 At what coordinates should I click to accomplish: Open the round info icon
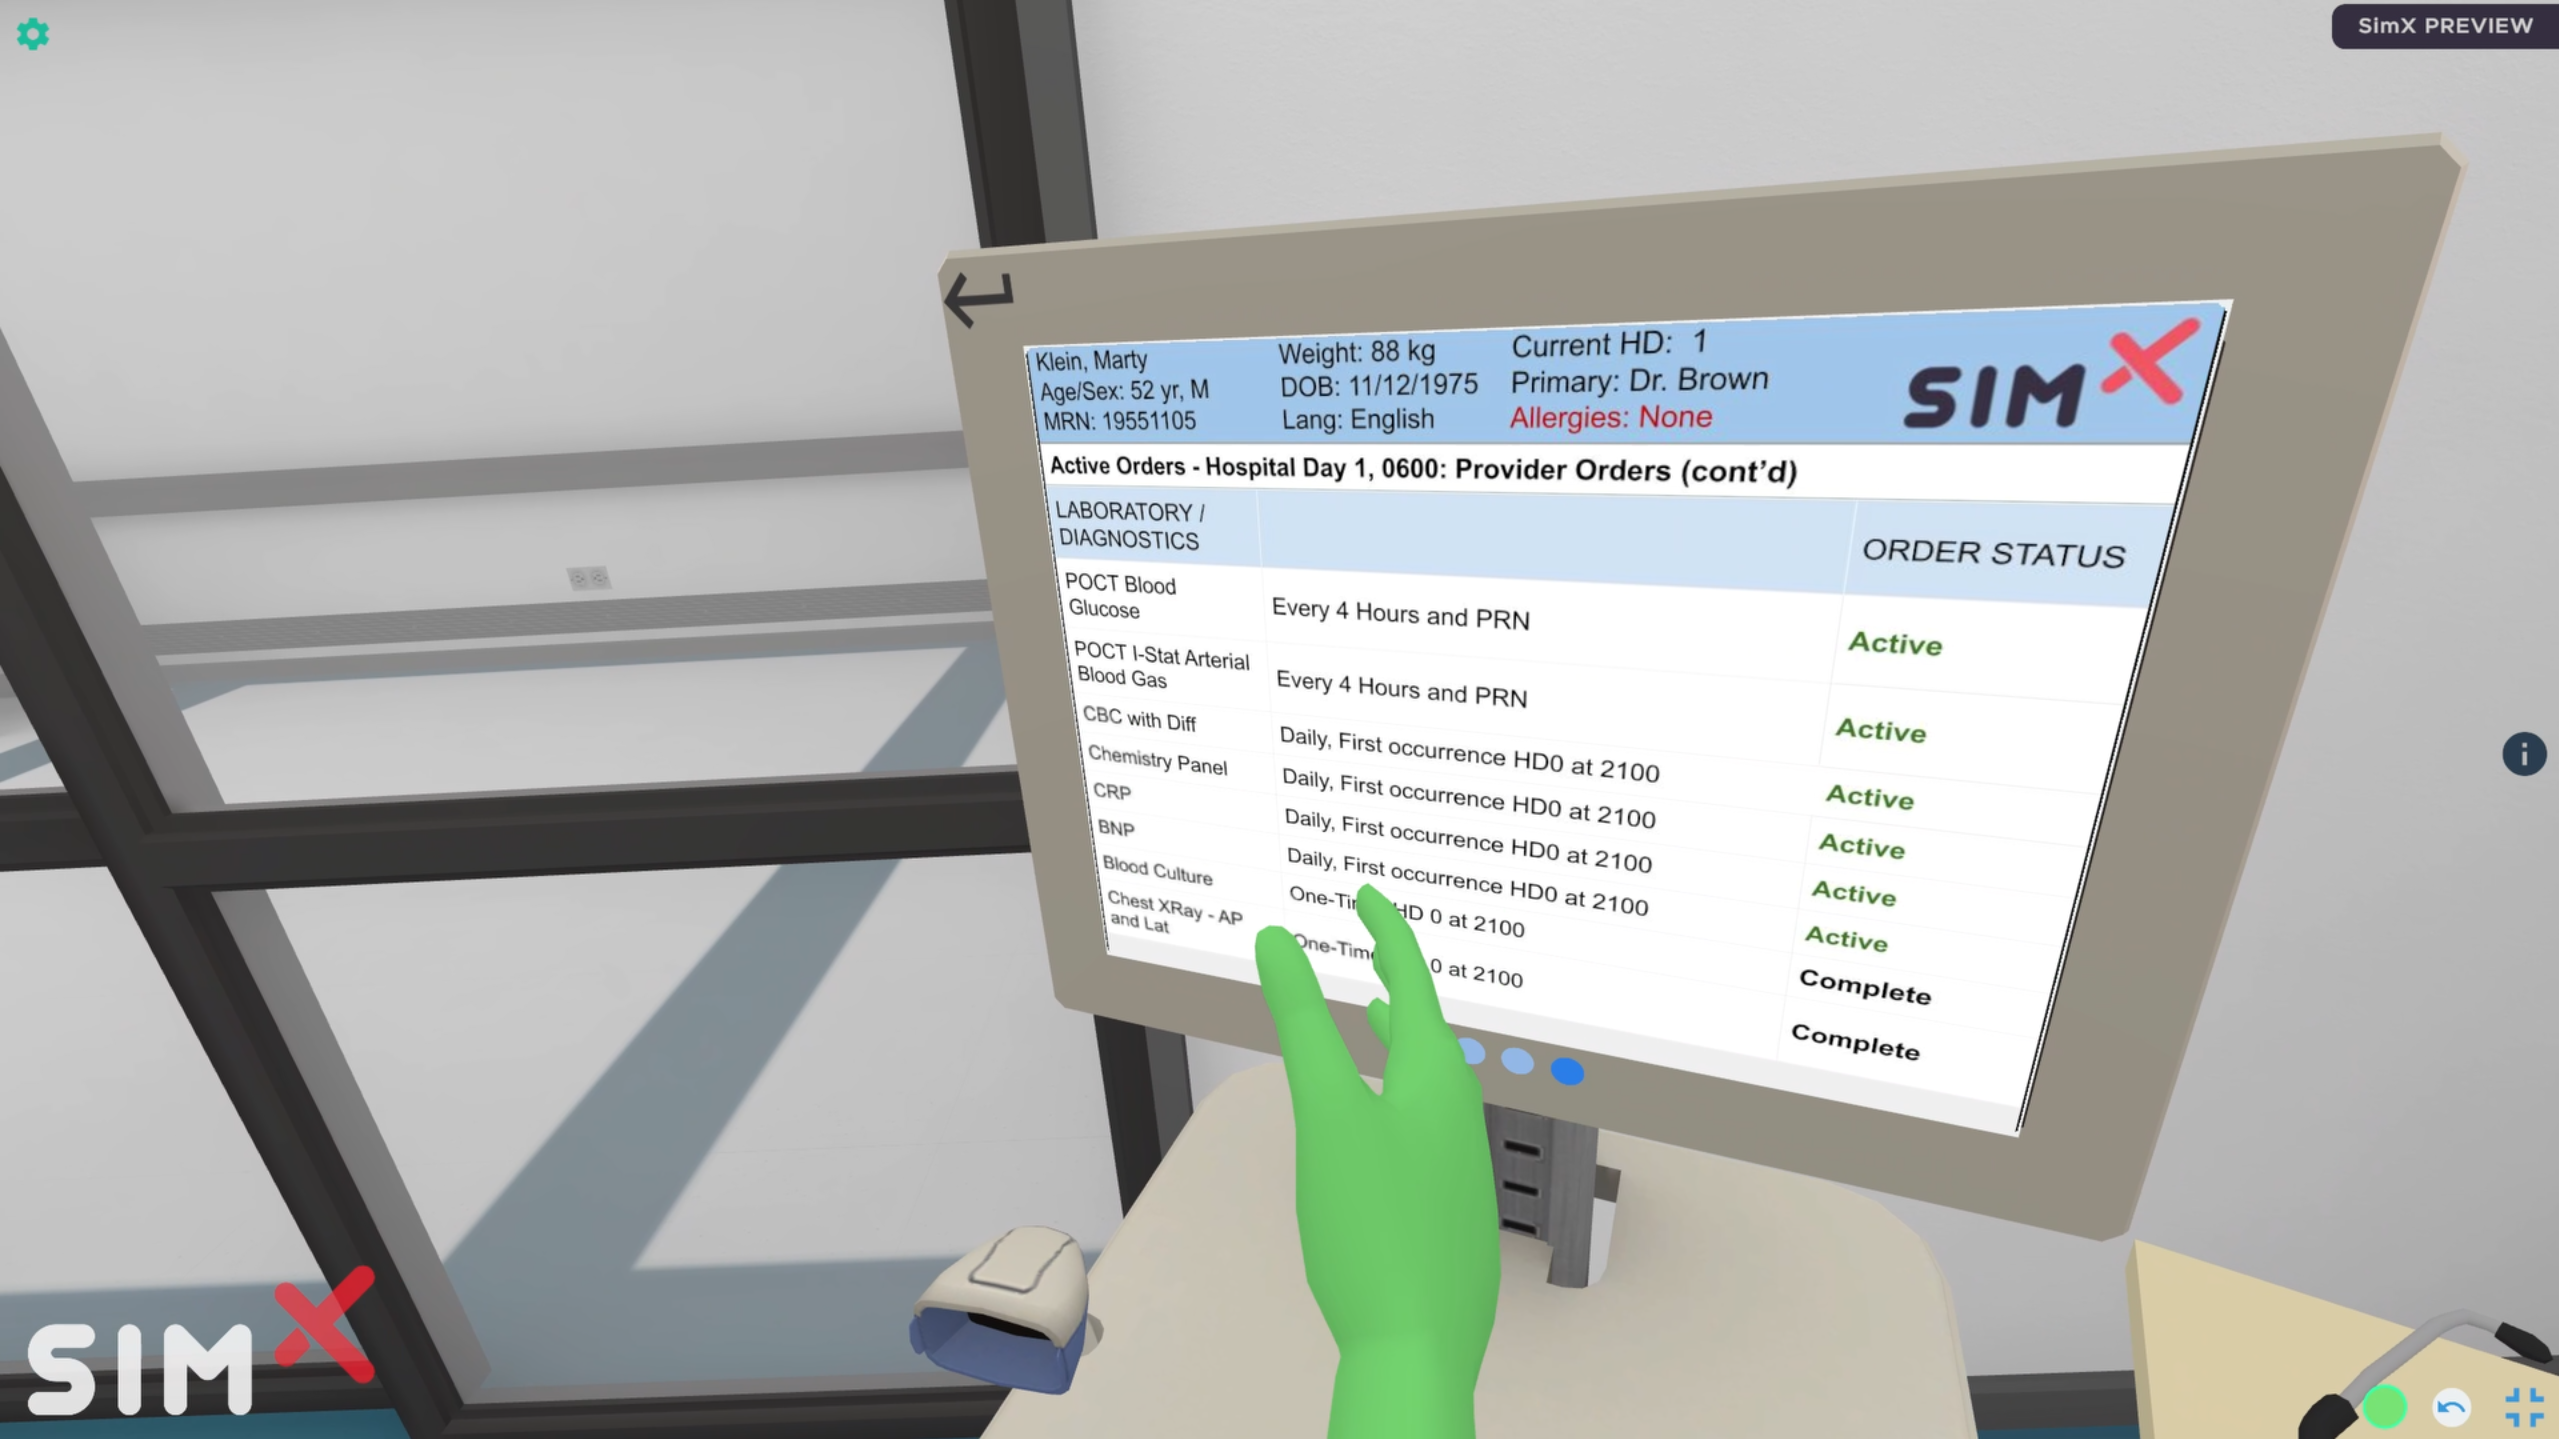pyautogui.click(x=2523, y=753)
